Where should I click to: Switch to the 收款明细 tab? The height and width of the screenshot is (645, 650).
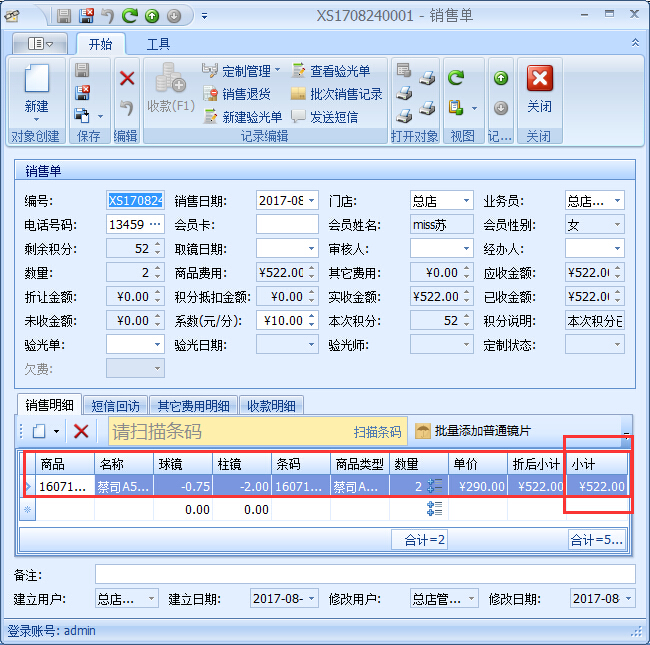click(x=271, y=405)
